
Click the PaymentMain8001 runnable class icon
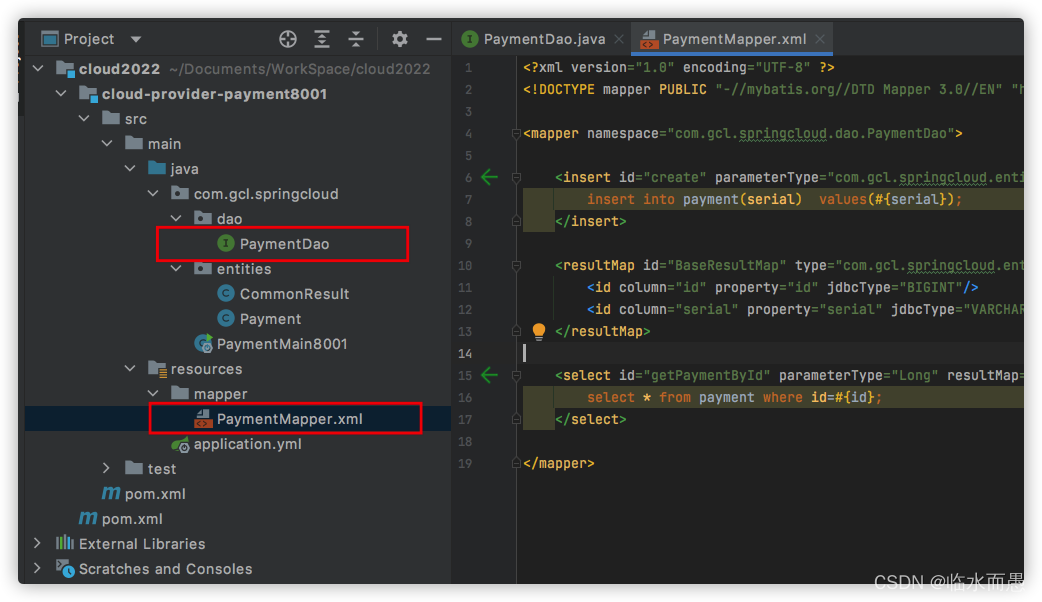click(x=203, y=344)
